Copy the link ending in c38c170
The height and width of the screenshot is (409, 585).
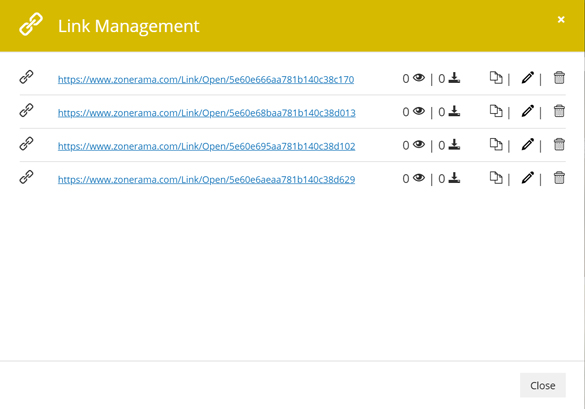pyautogui.click(x=496, y=78)
